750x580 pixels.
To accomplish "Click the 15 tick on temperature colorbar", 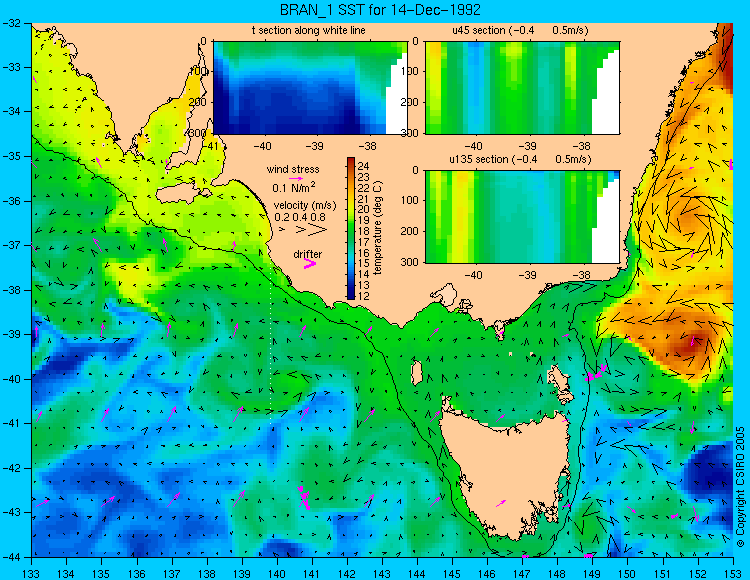I will (363, 263).
